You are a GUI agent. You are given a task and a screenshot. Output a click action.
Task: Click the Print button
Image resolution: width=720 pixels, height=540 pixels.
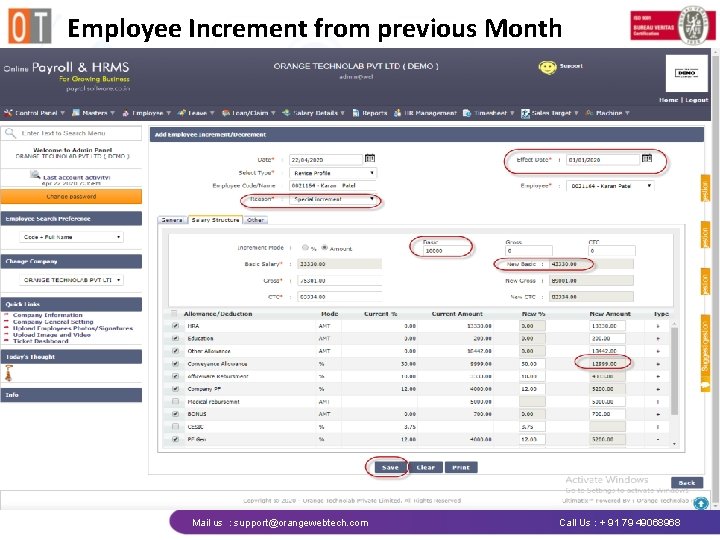click(x=461, y=467)
